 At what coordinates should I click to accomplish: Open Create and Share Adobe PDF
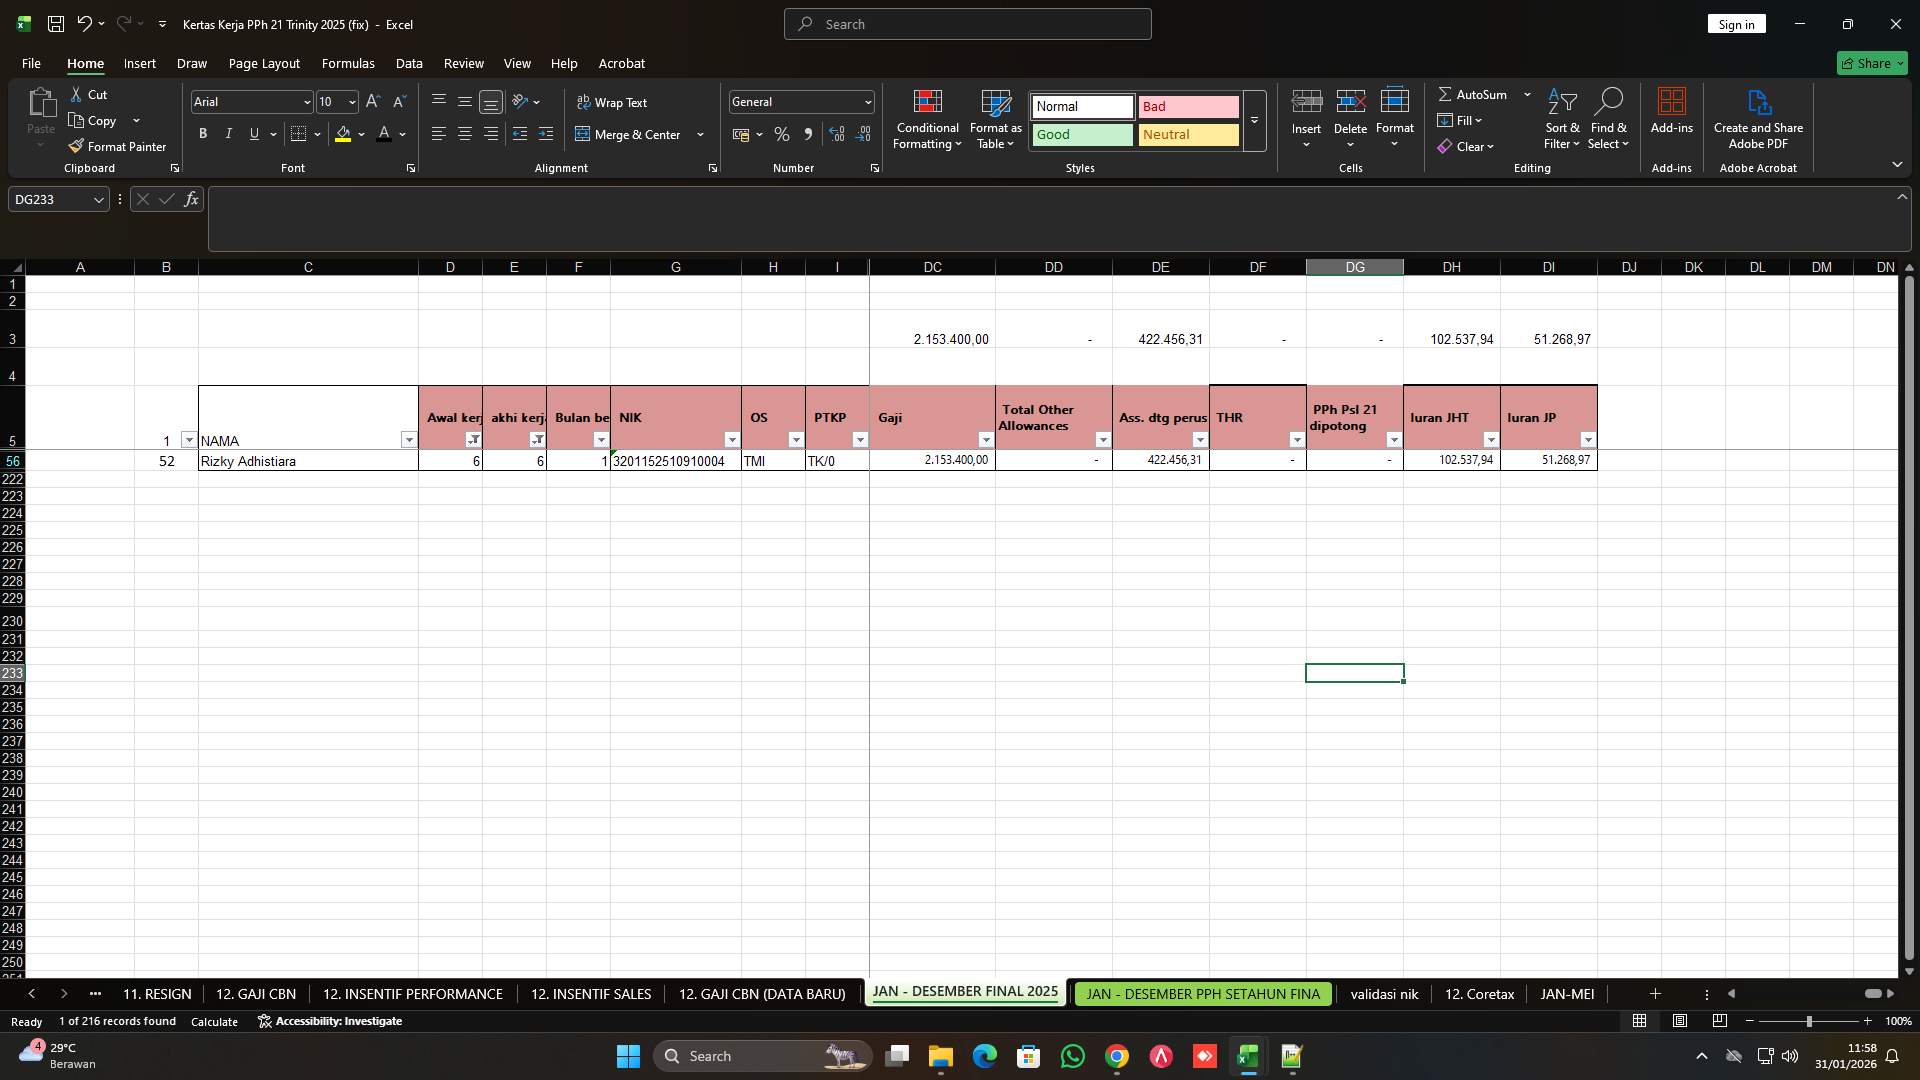pos(1758,118)
